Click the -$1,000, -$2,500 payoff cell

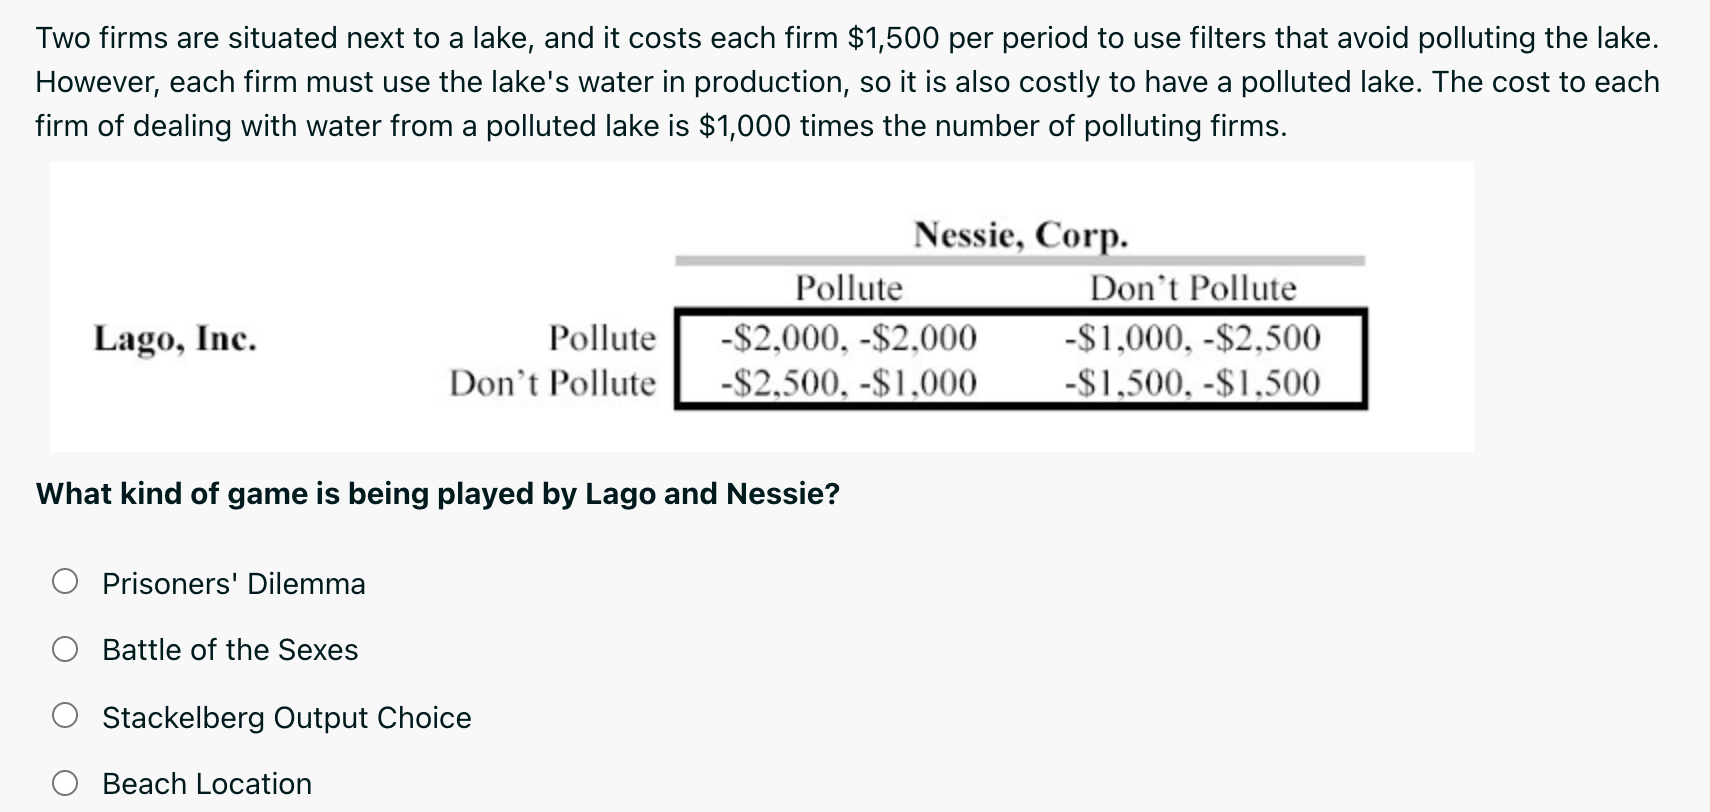[1192, 338]
